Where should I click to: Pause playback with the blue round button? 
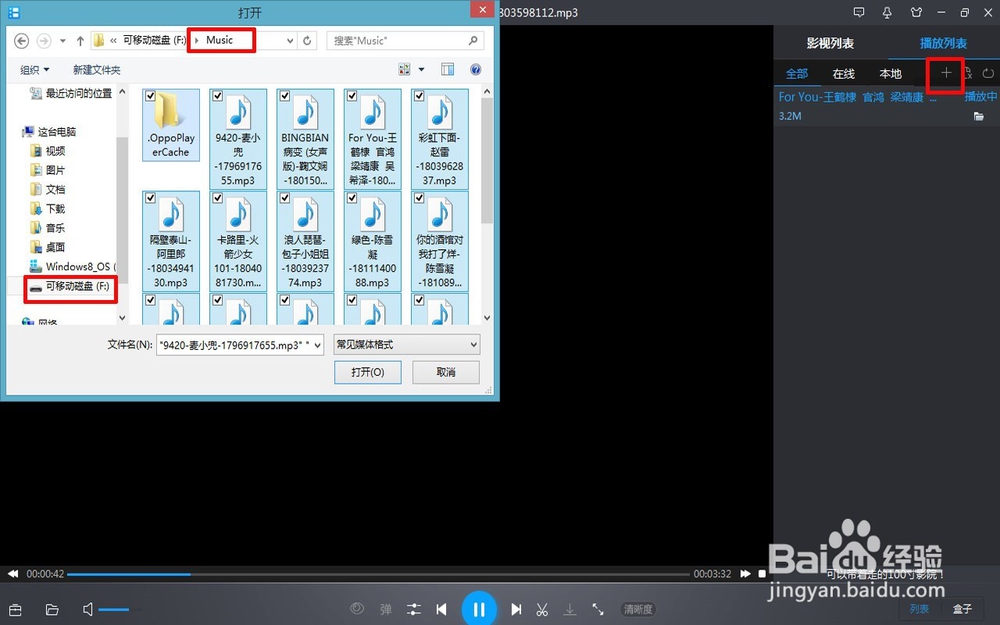(x=479, y=608)
